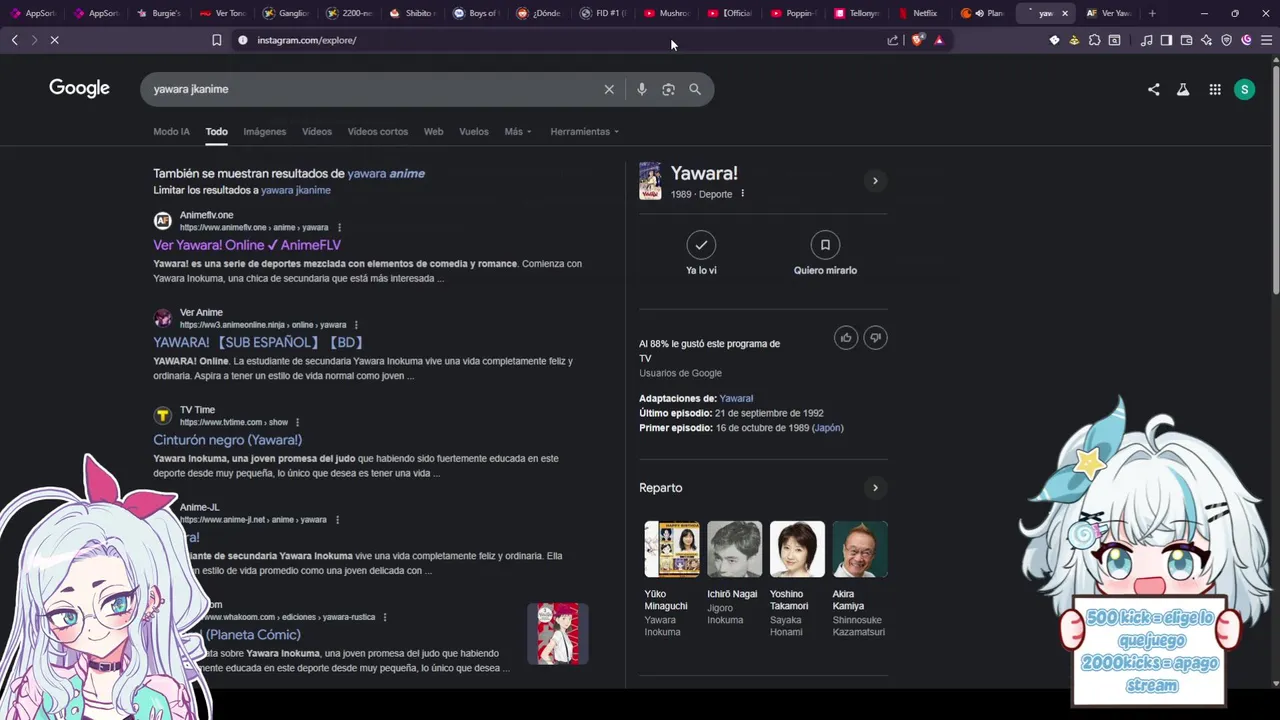Open the Extensions puzzle icon
The width and height of the screenshot is (1280, 720).
(1094, 40)
